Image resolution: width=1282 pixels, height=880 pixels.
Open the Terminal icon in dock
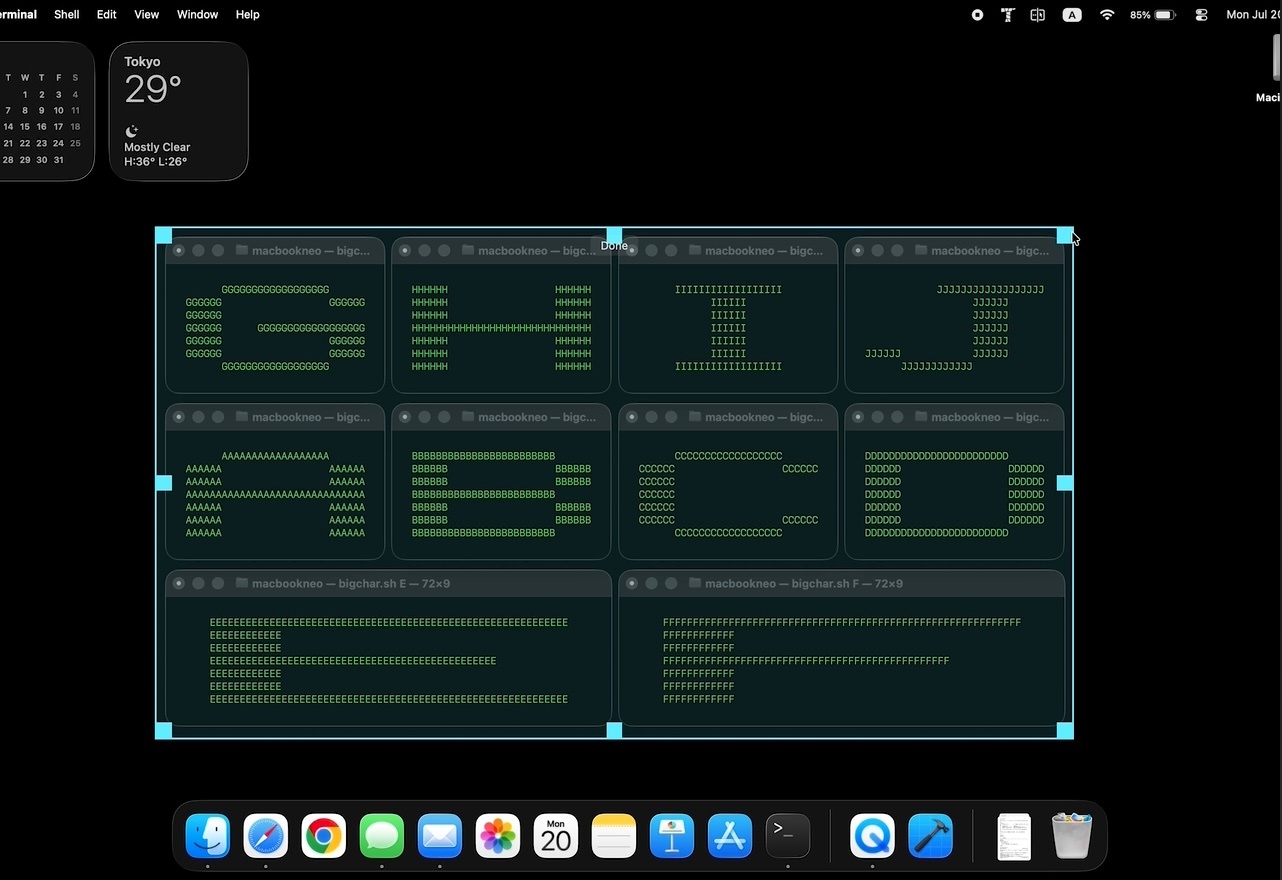[x=788, y=836]
